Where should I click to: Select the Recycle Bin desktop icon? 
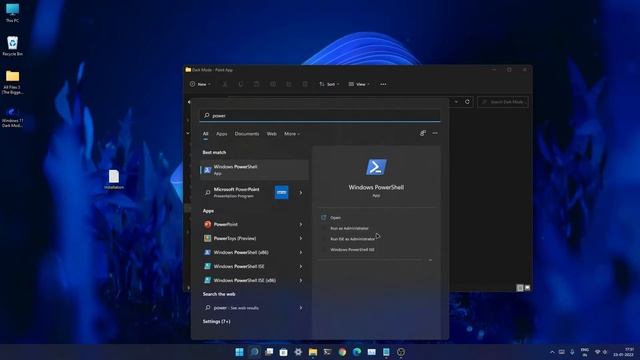click(x=12, y=46)
